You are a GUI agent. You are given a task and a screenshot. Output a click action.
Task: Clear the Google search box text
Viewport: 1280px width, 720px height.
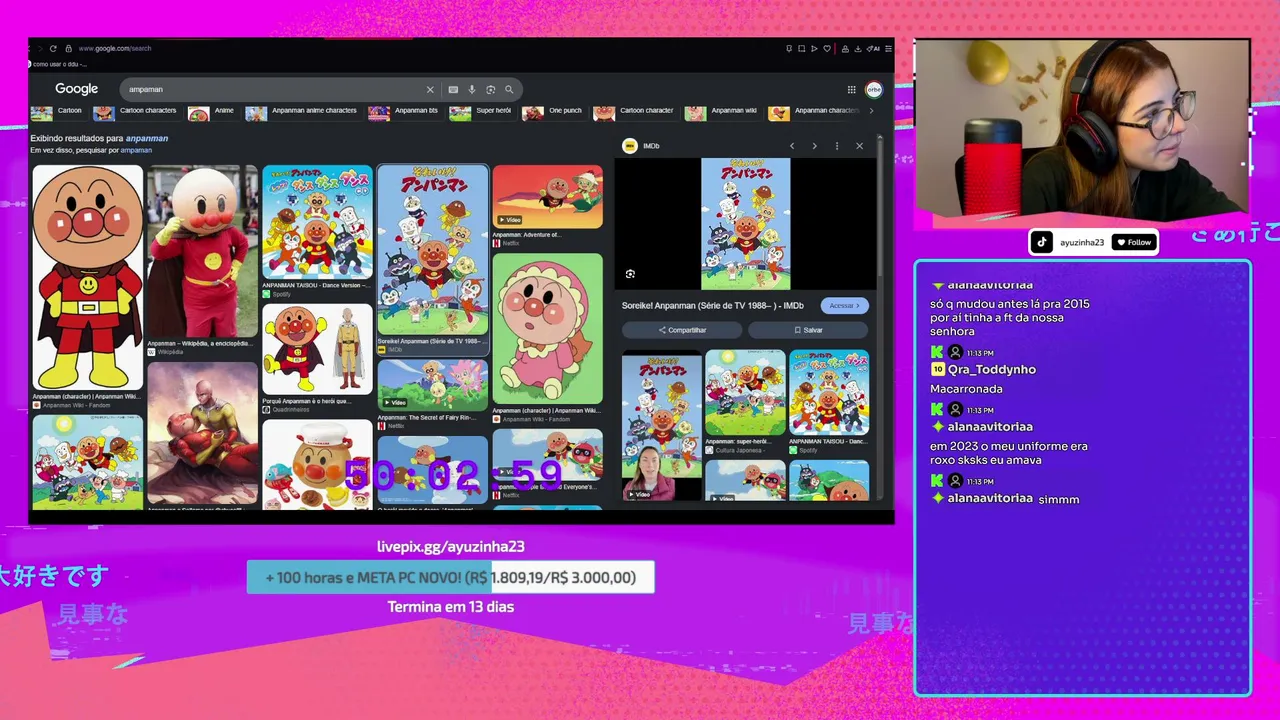pos(430,89)
